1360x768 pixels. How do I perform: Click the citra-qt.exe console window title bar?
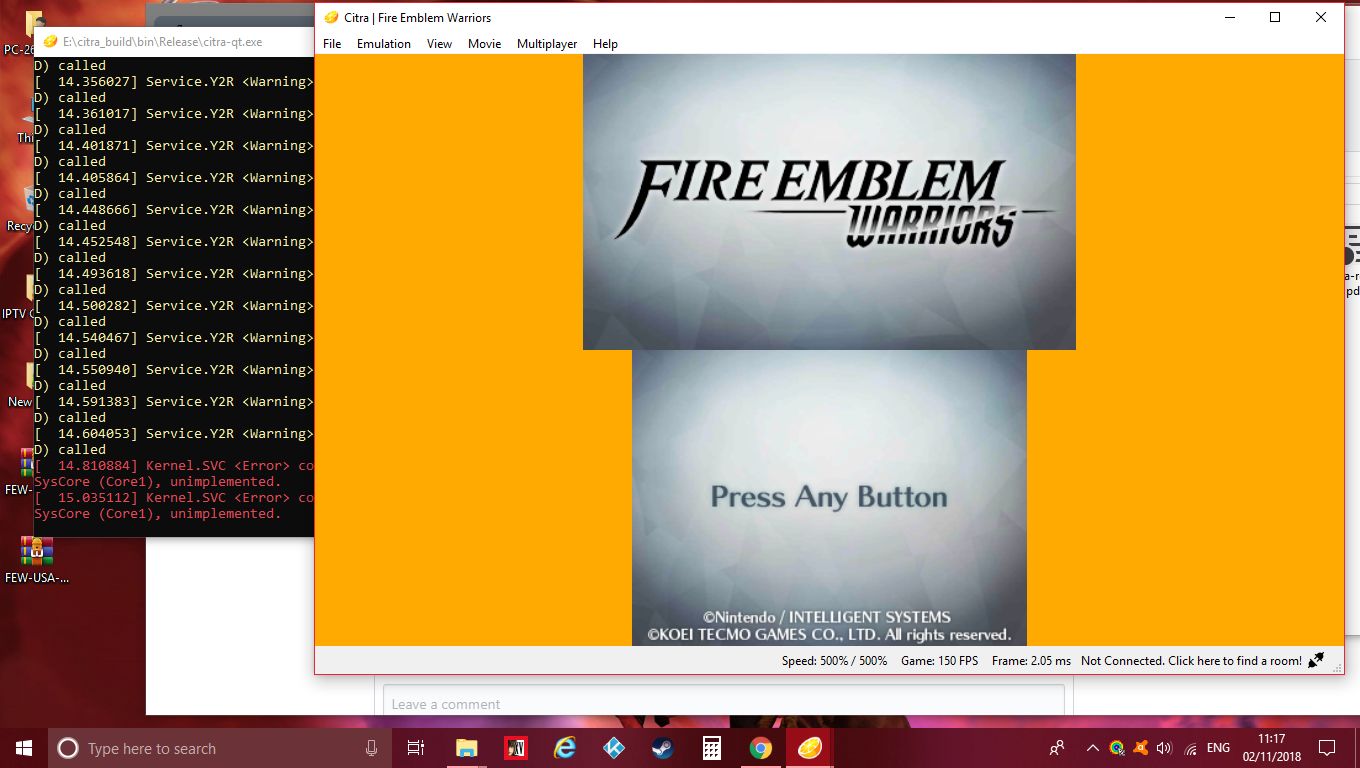174,42
